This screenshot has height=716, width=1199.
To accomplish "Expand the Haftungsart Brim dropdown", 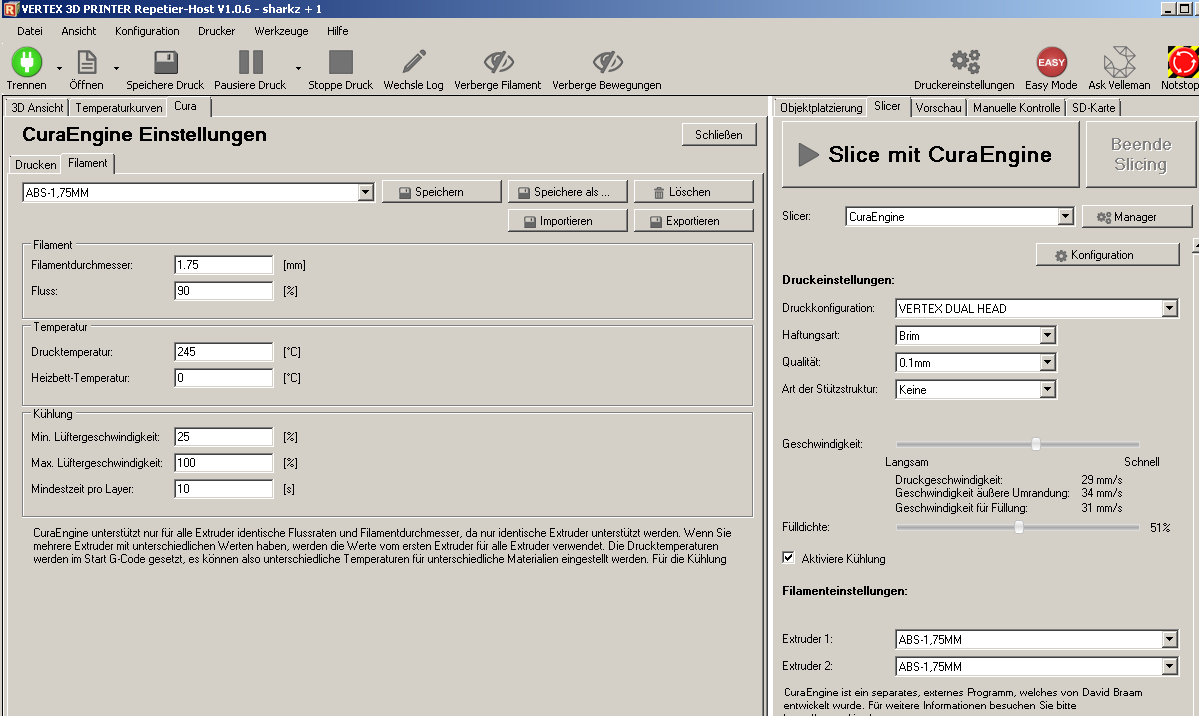I will point(1048,335).
